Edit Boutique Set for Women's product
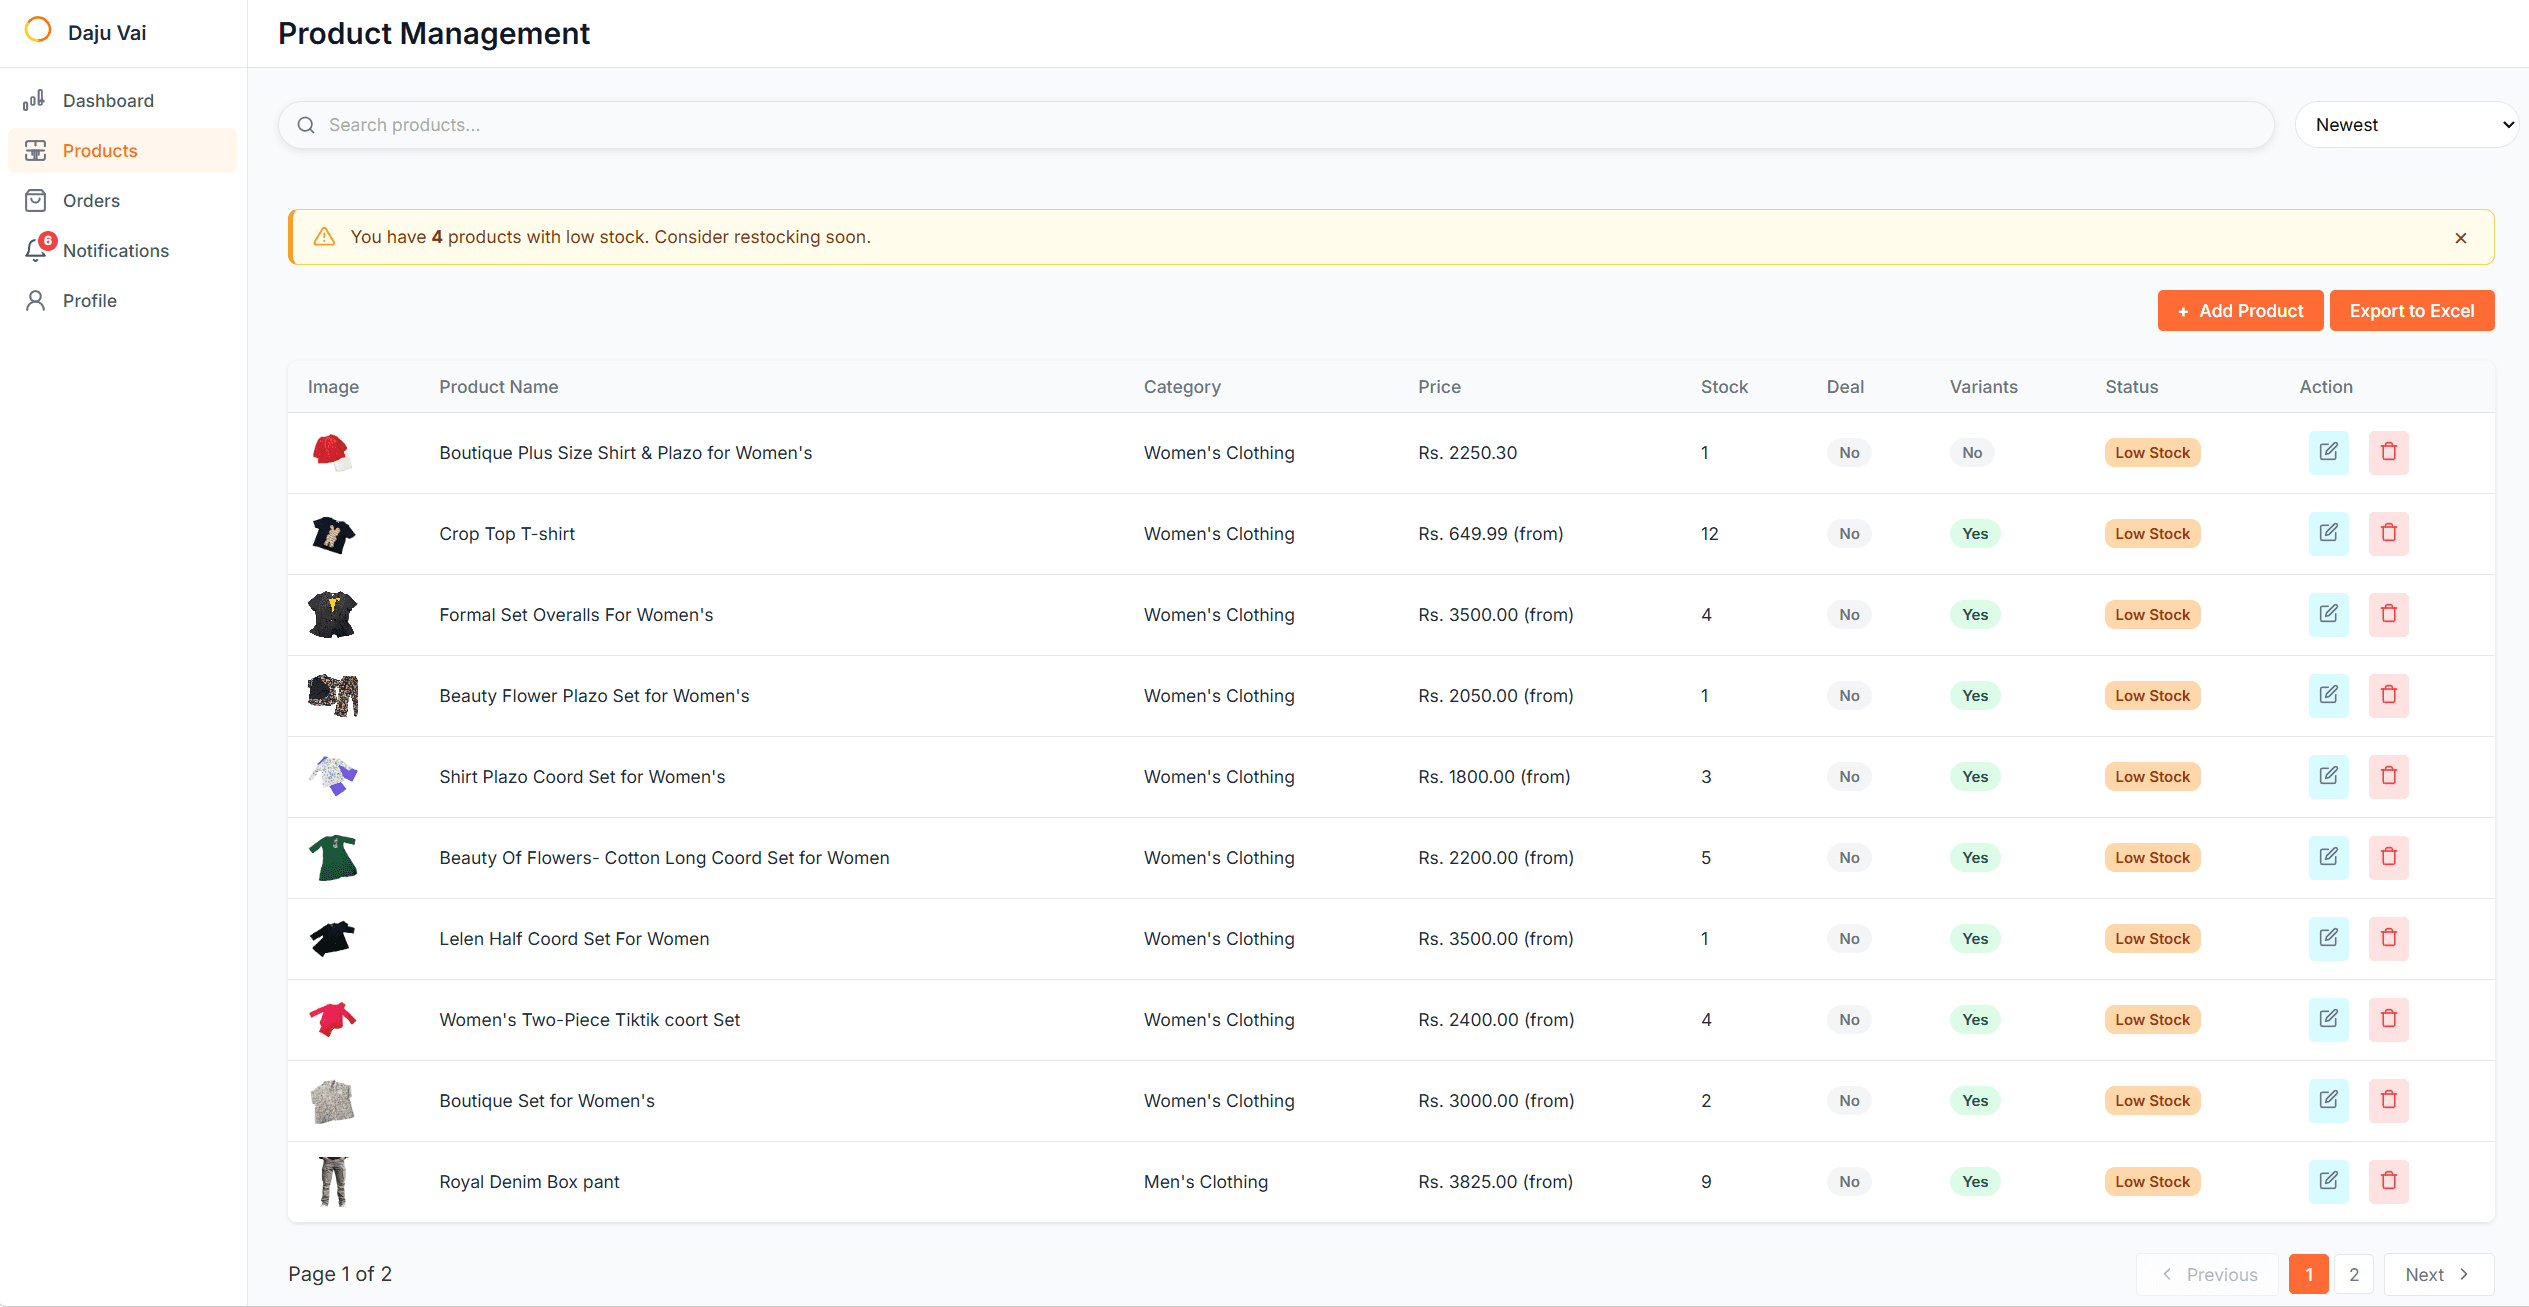 [2328, 1100]
